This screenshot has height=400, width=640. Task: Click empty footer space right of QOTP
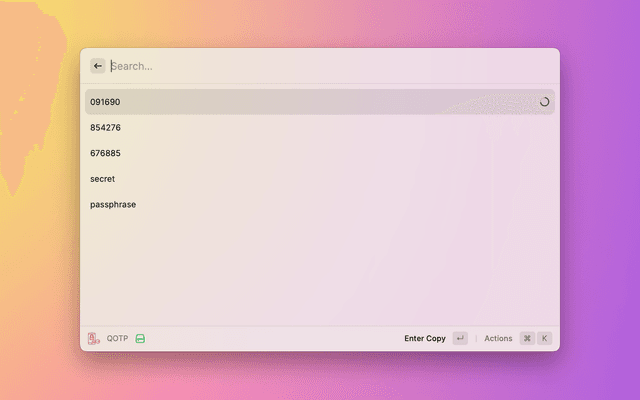tap(270, 338)
